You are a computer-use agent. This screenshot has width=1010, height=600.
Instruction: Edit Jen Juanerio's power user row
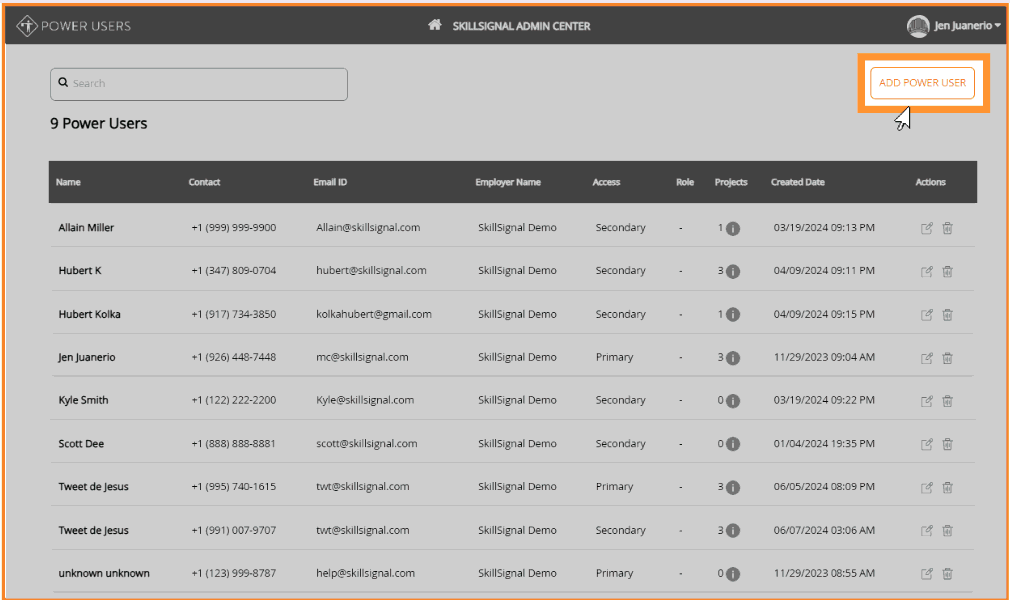pyautogui.click(x=926, y=358)
